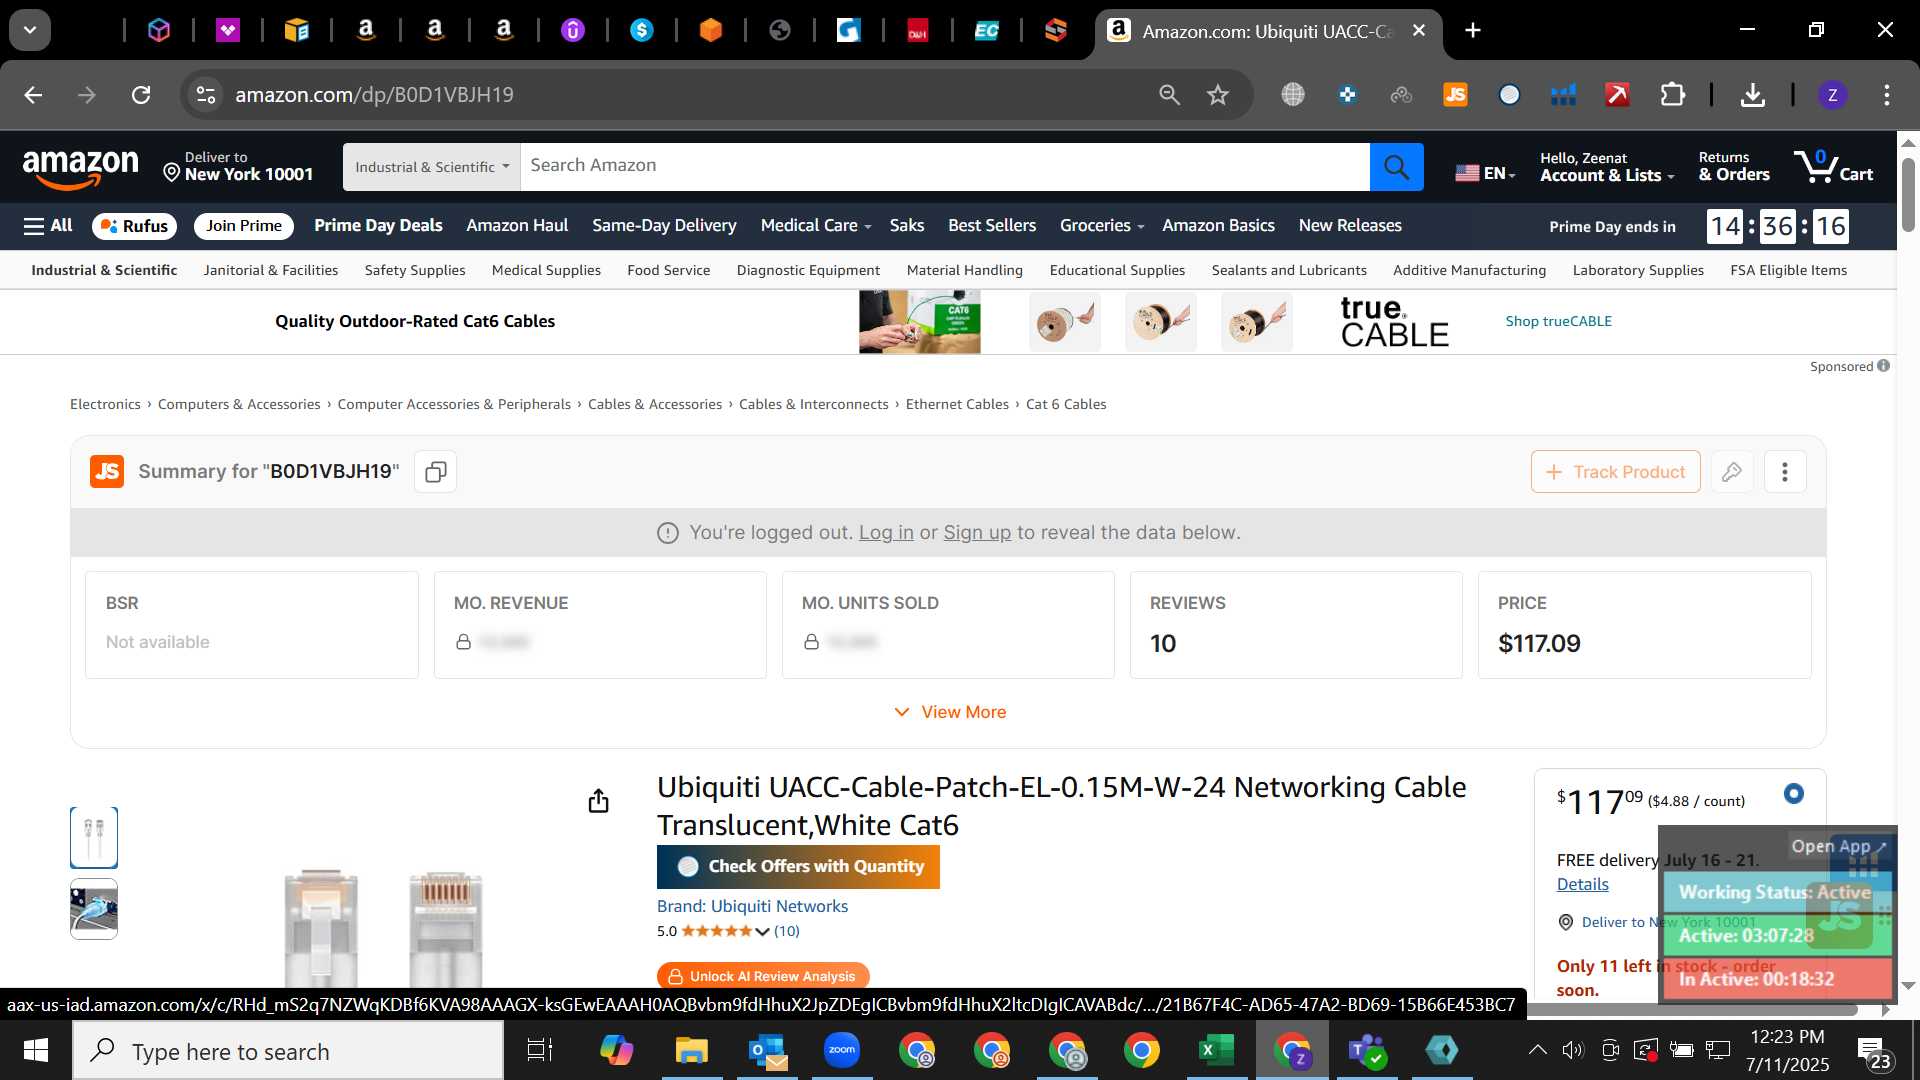This screenshot has width=1920, height=1080.
Task: Open Chrome downloads icon
Action: point(1752,95)
